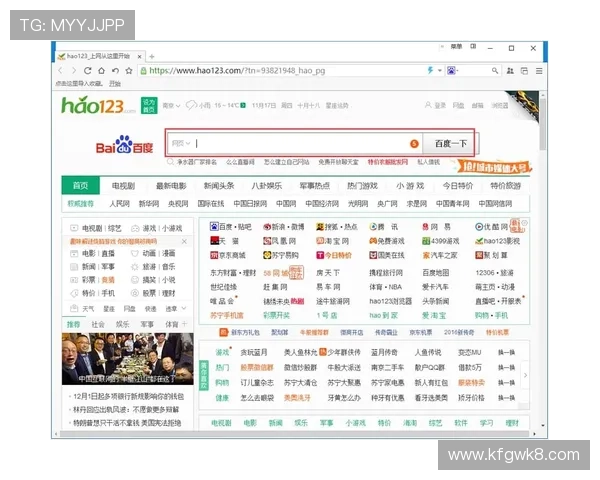Bookmark the page with the star icon
Image resolution: width=600 pixels, height=480 pixels.
click(x=129, y=71)
